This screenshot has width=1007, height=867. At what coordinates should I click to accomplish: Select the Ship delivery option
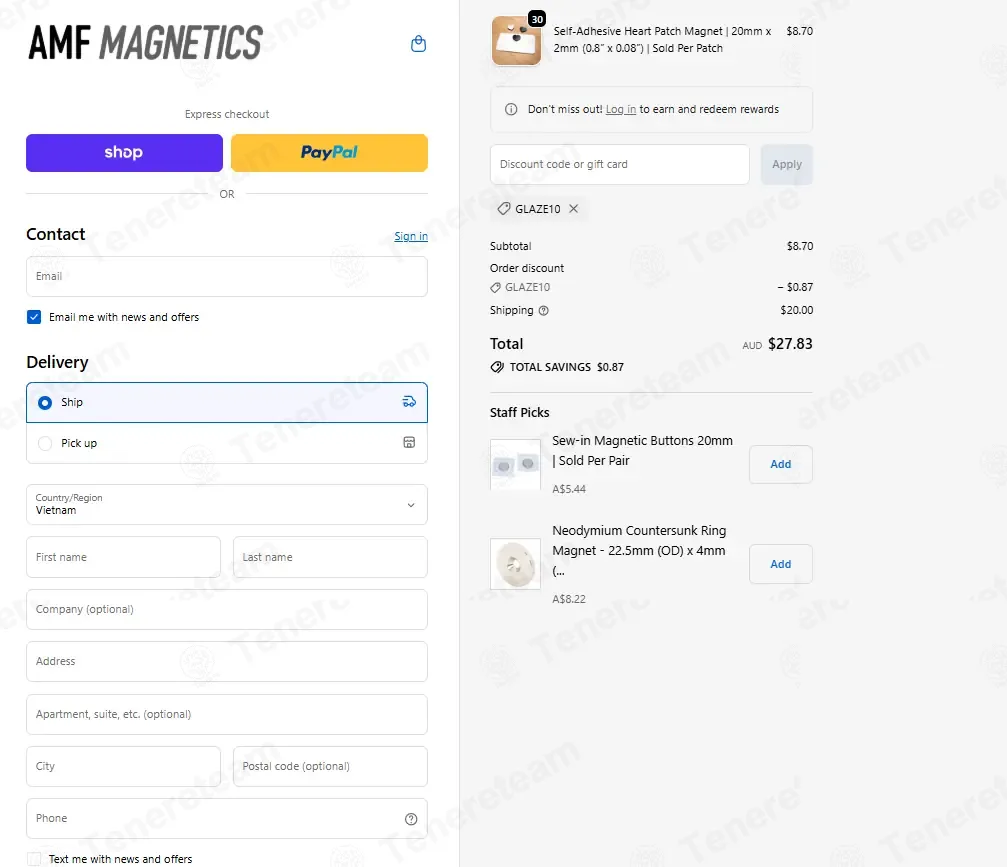[x=227, y=403]
